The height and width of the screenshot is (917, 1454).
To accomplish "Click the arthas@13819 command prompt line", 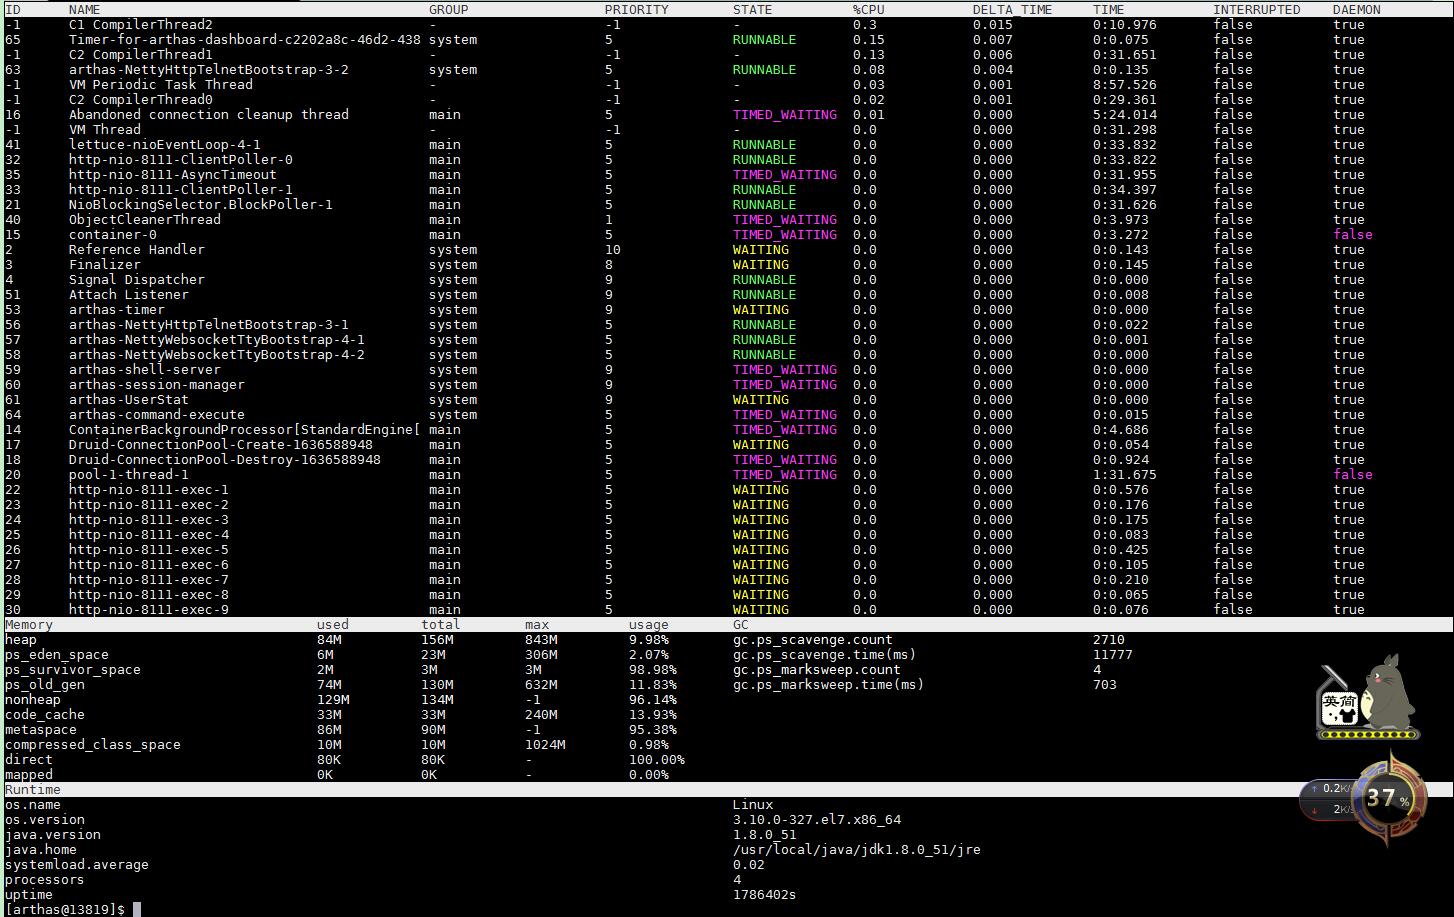I will coord(65,909).
